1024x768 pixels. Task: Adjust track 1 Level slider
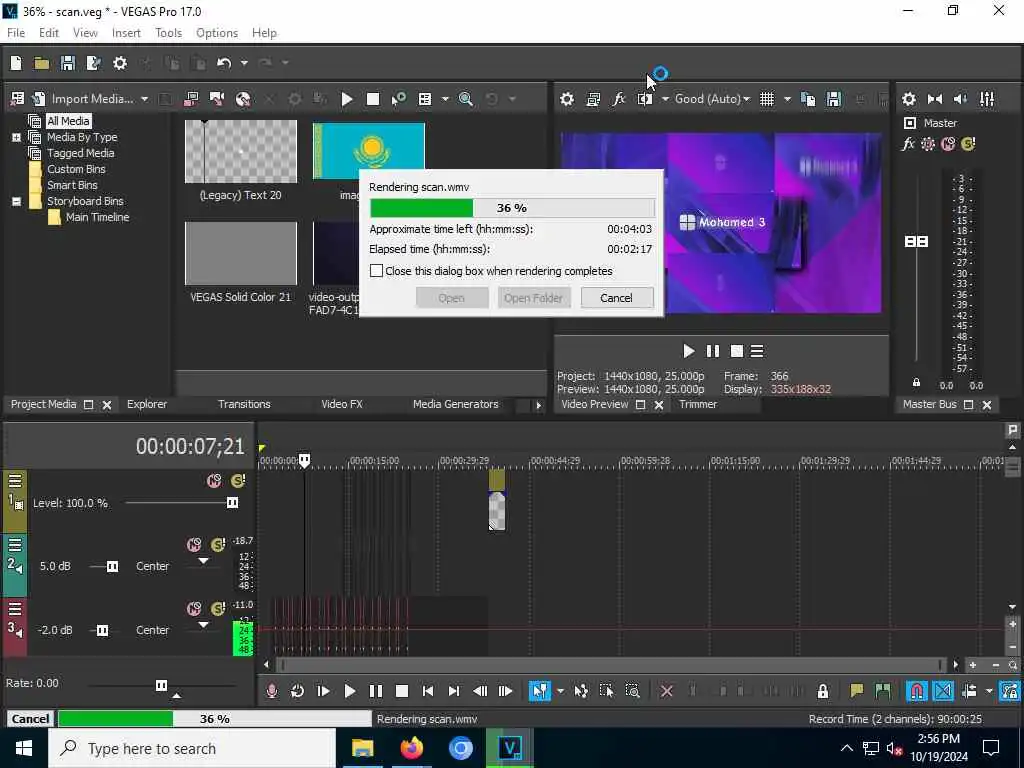tap(232, 503)
